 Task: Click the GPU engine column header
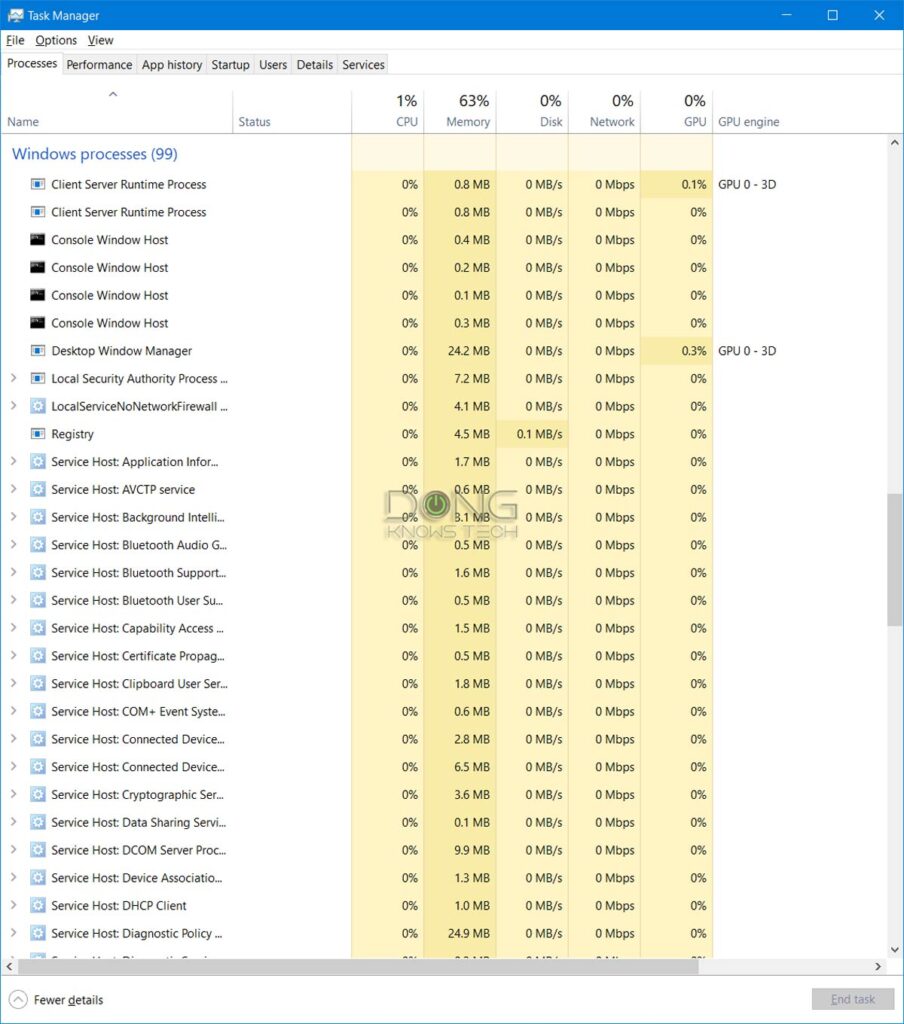pos(749,121)
